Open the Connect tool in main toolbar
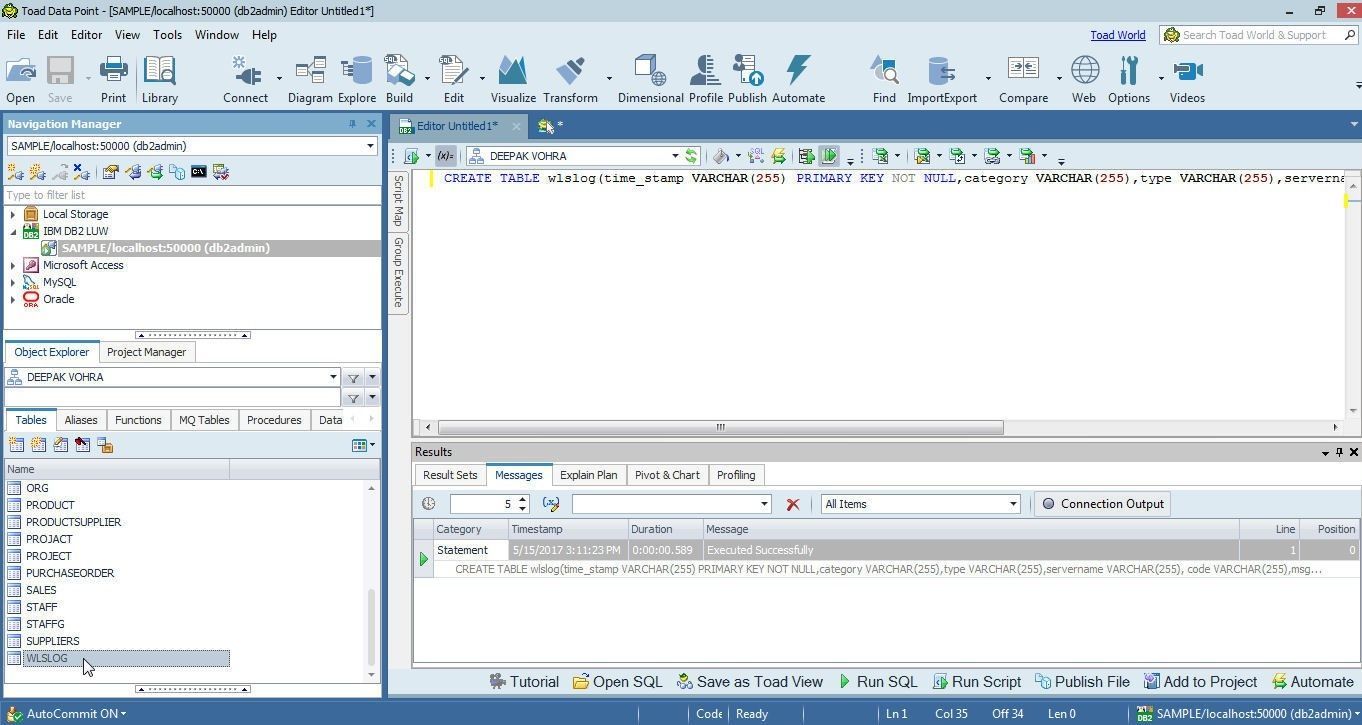Image resolution: width=1362 pixels, height=725 pixels. (245, 80)
